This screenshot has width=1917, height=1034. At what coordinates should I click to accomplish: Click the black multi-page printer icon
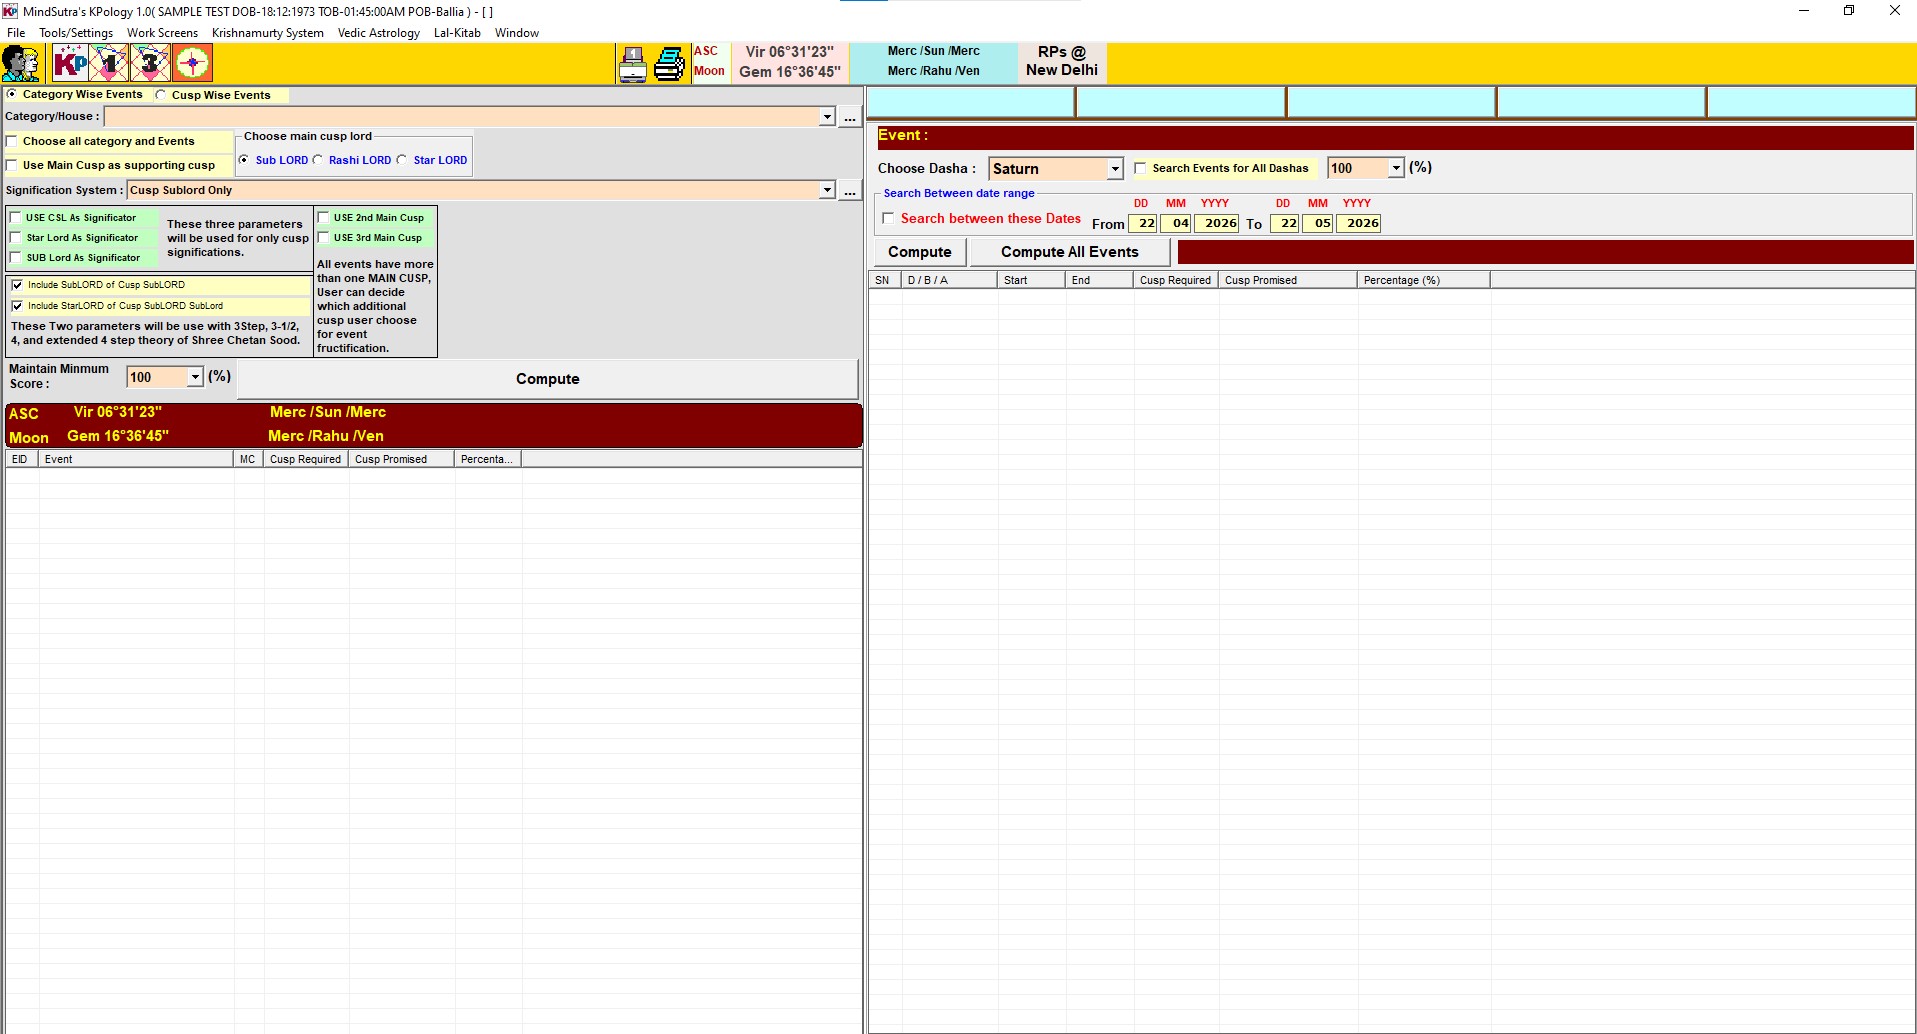[669, 64]
